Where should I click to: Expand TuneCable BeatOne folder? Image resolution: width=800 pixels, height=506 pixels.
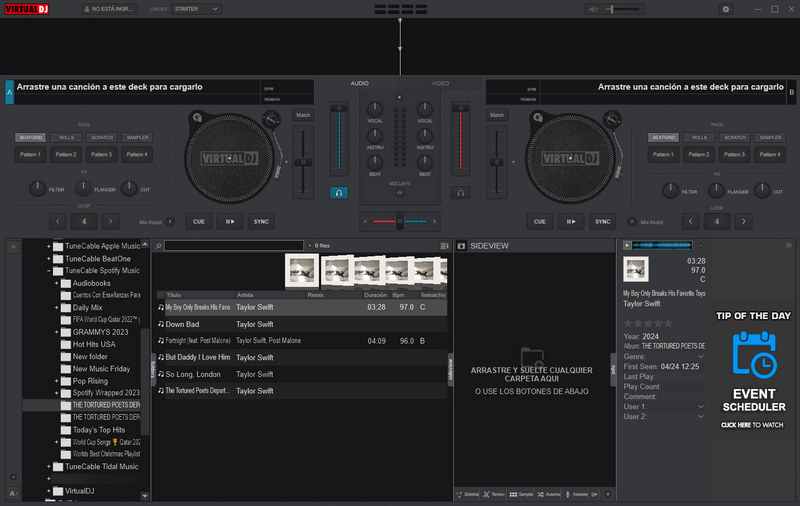click(x=49, y=259)
